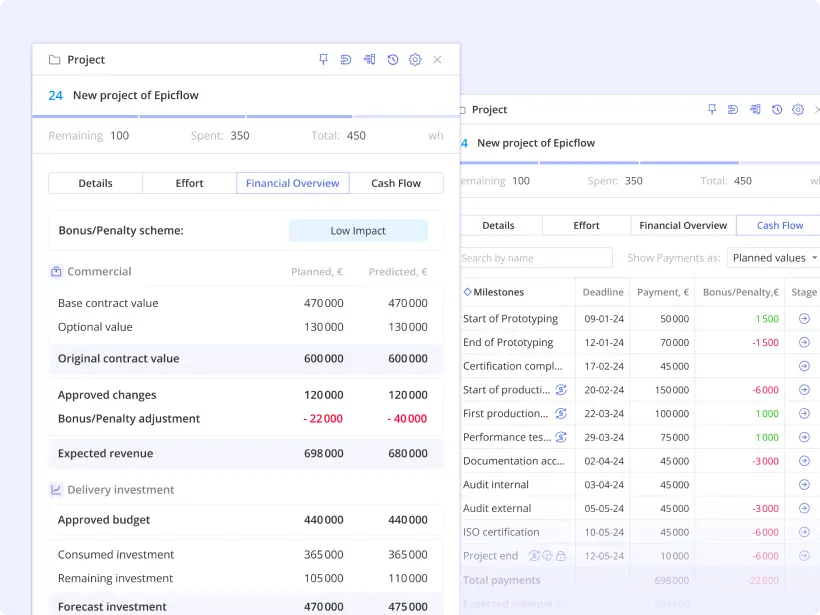
Task: Click the magnet icon in right Project window
Action: (x=733, y=109)
